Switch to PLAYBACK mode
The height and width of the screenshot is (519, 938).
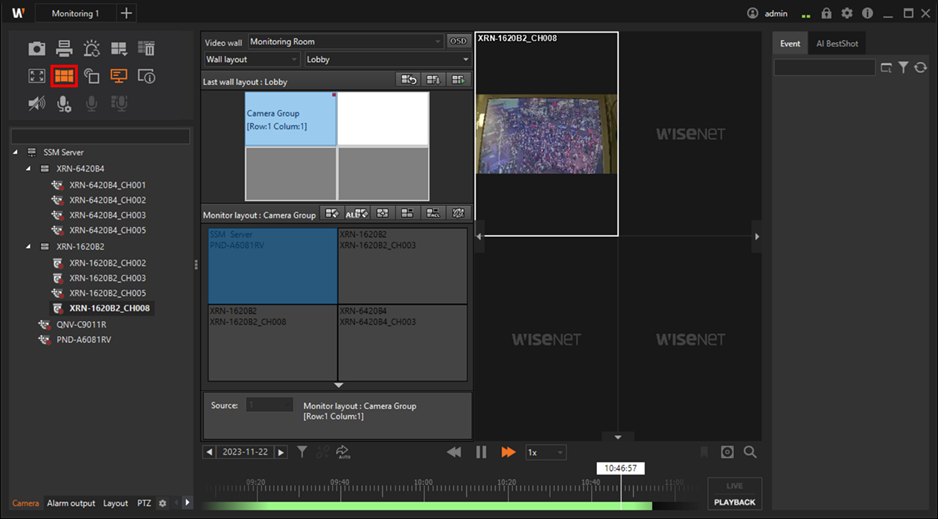point(735,502)
